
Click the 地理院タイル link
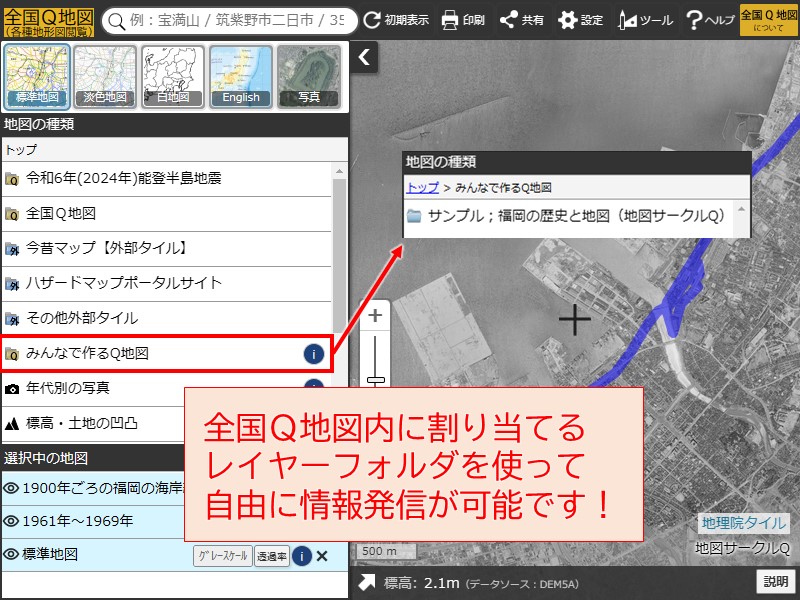[x=743, y=523]
